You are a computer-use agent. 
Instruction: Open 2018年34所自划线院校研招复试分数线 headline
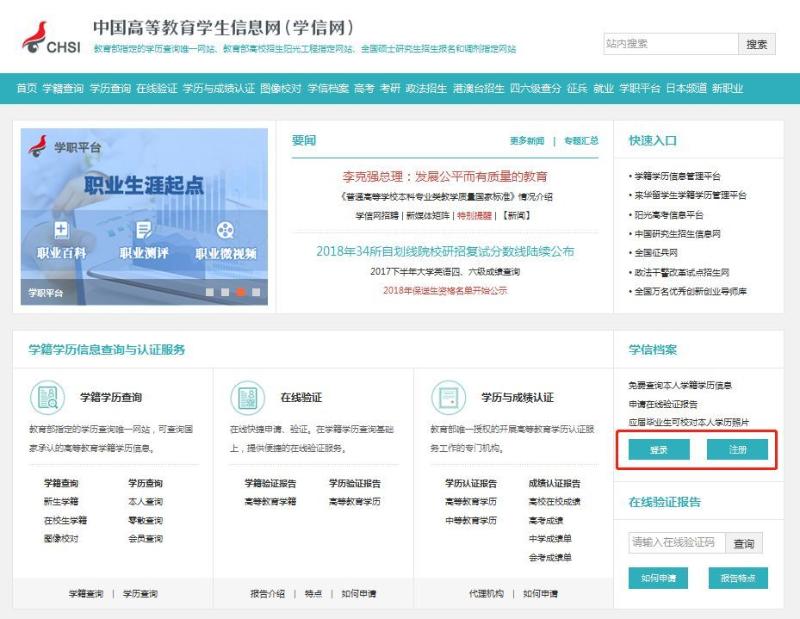(x=445, y=251)
